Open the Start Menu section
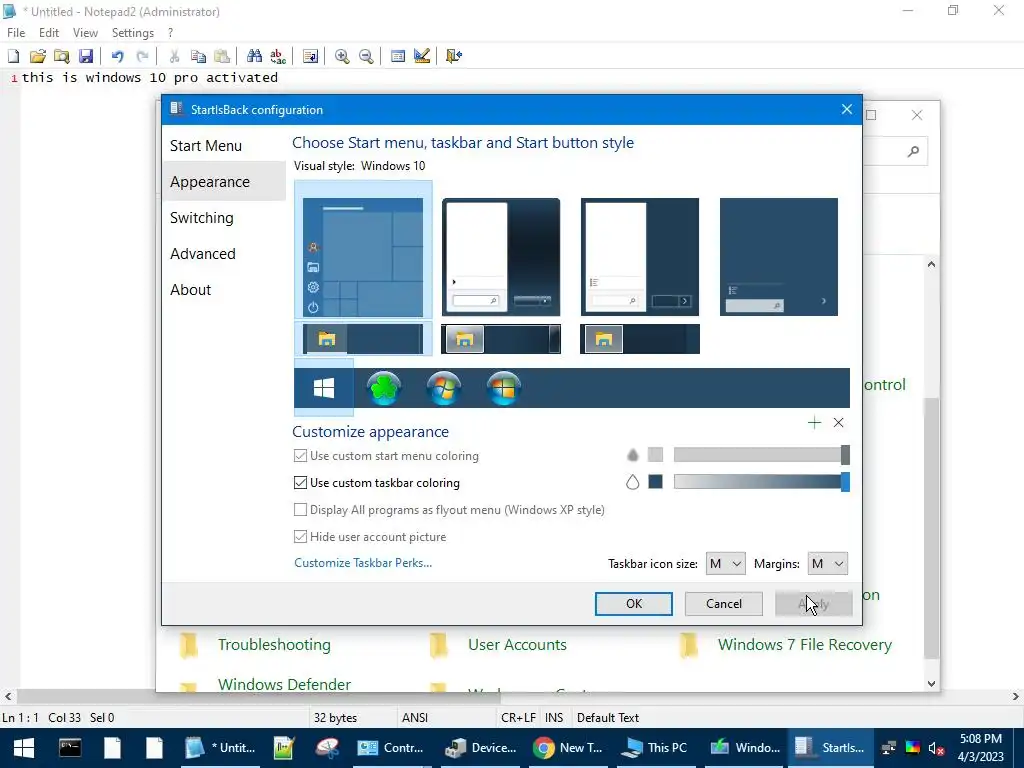 (206, 146)
